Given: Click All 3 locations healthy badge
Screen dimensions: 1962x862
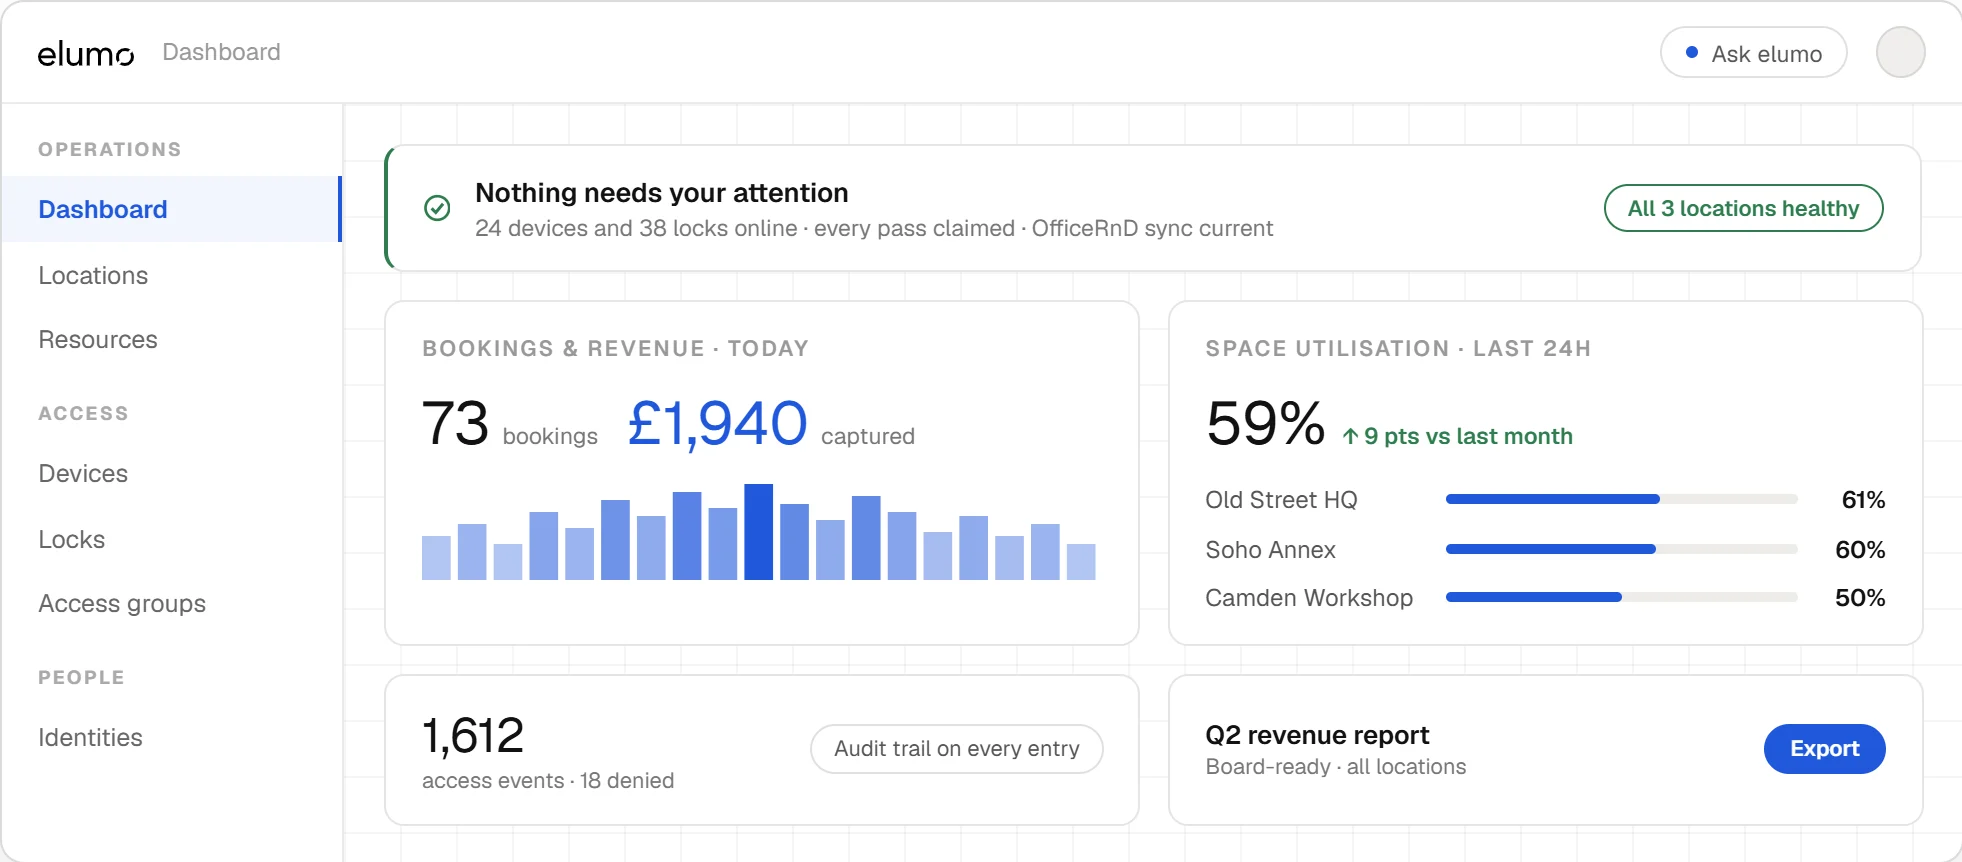Looking at the screenshot, I should 1743,208.
